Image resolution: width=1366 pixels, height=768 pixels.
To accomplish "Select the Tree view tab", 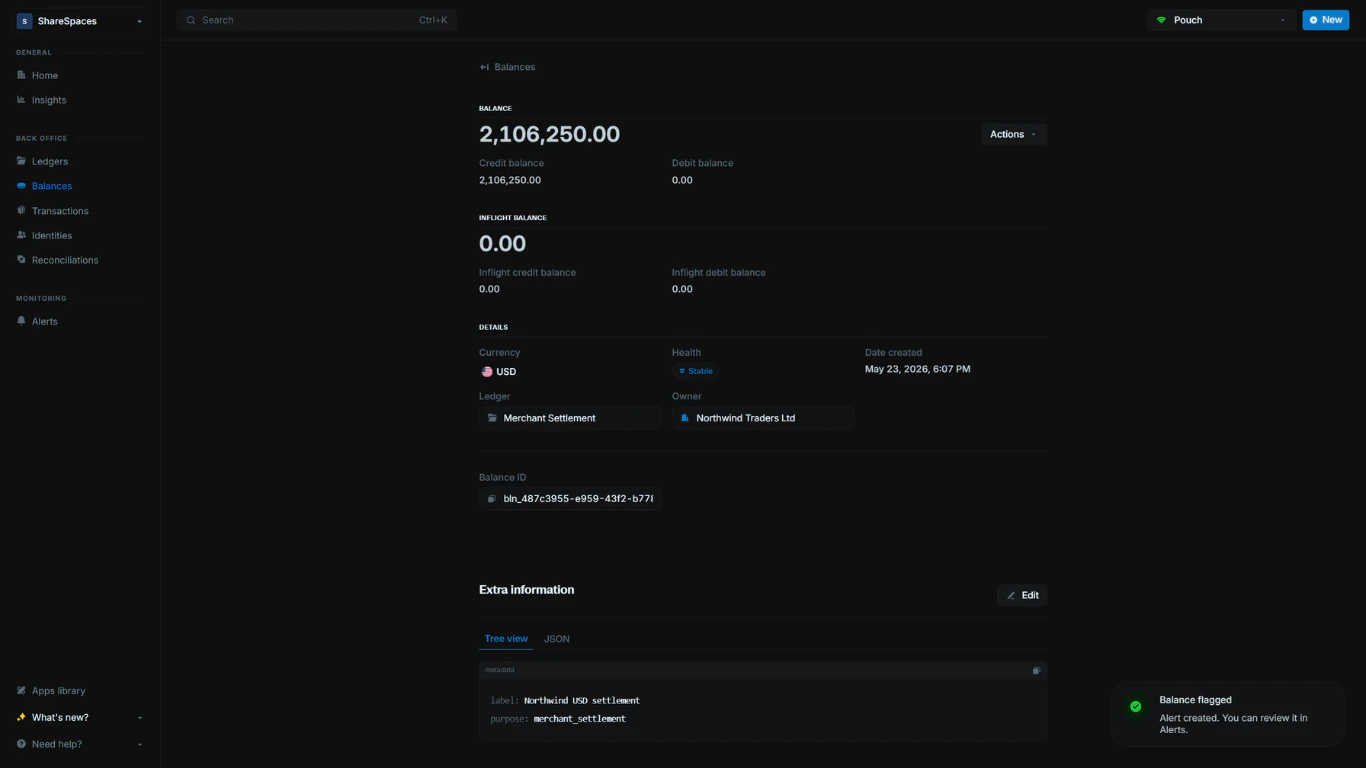I will (506, 639).
